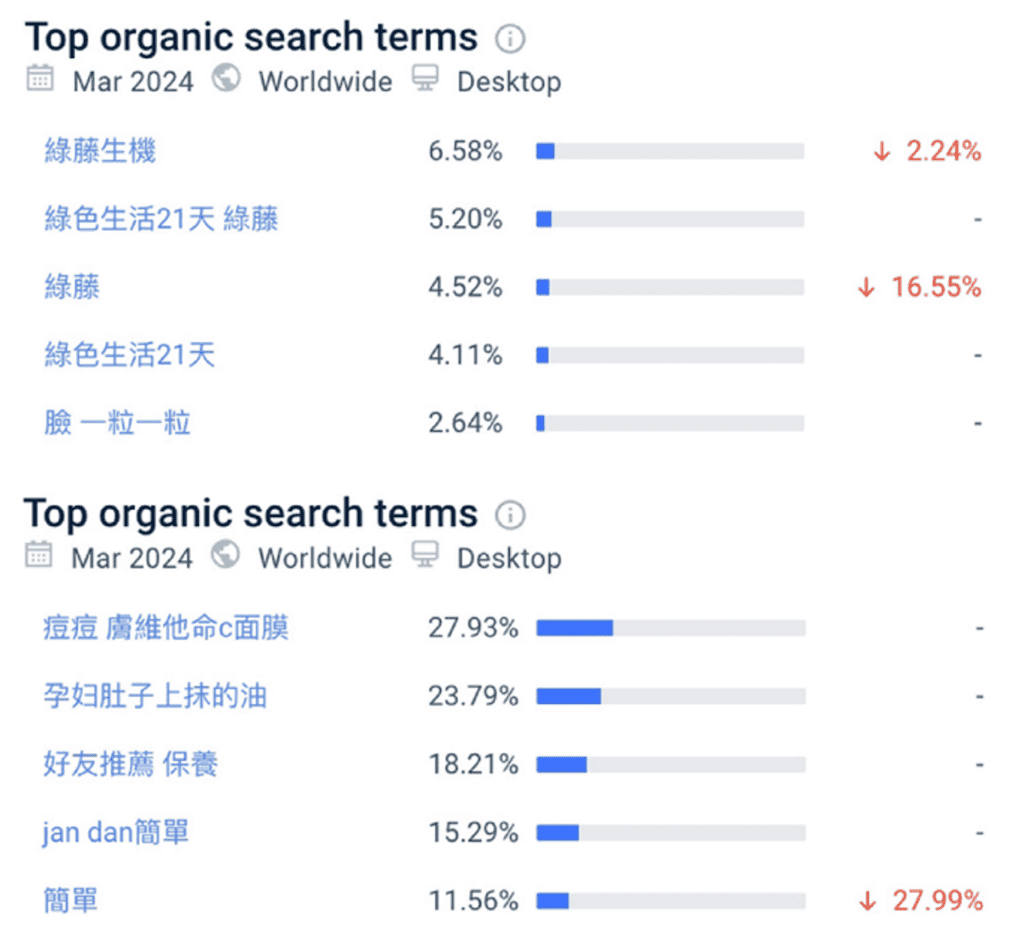Screen dimensions: 1024x939
Task: Click calendar icon in first panel
Action: click(40, 78)
